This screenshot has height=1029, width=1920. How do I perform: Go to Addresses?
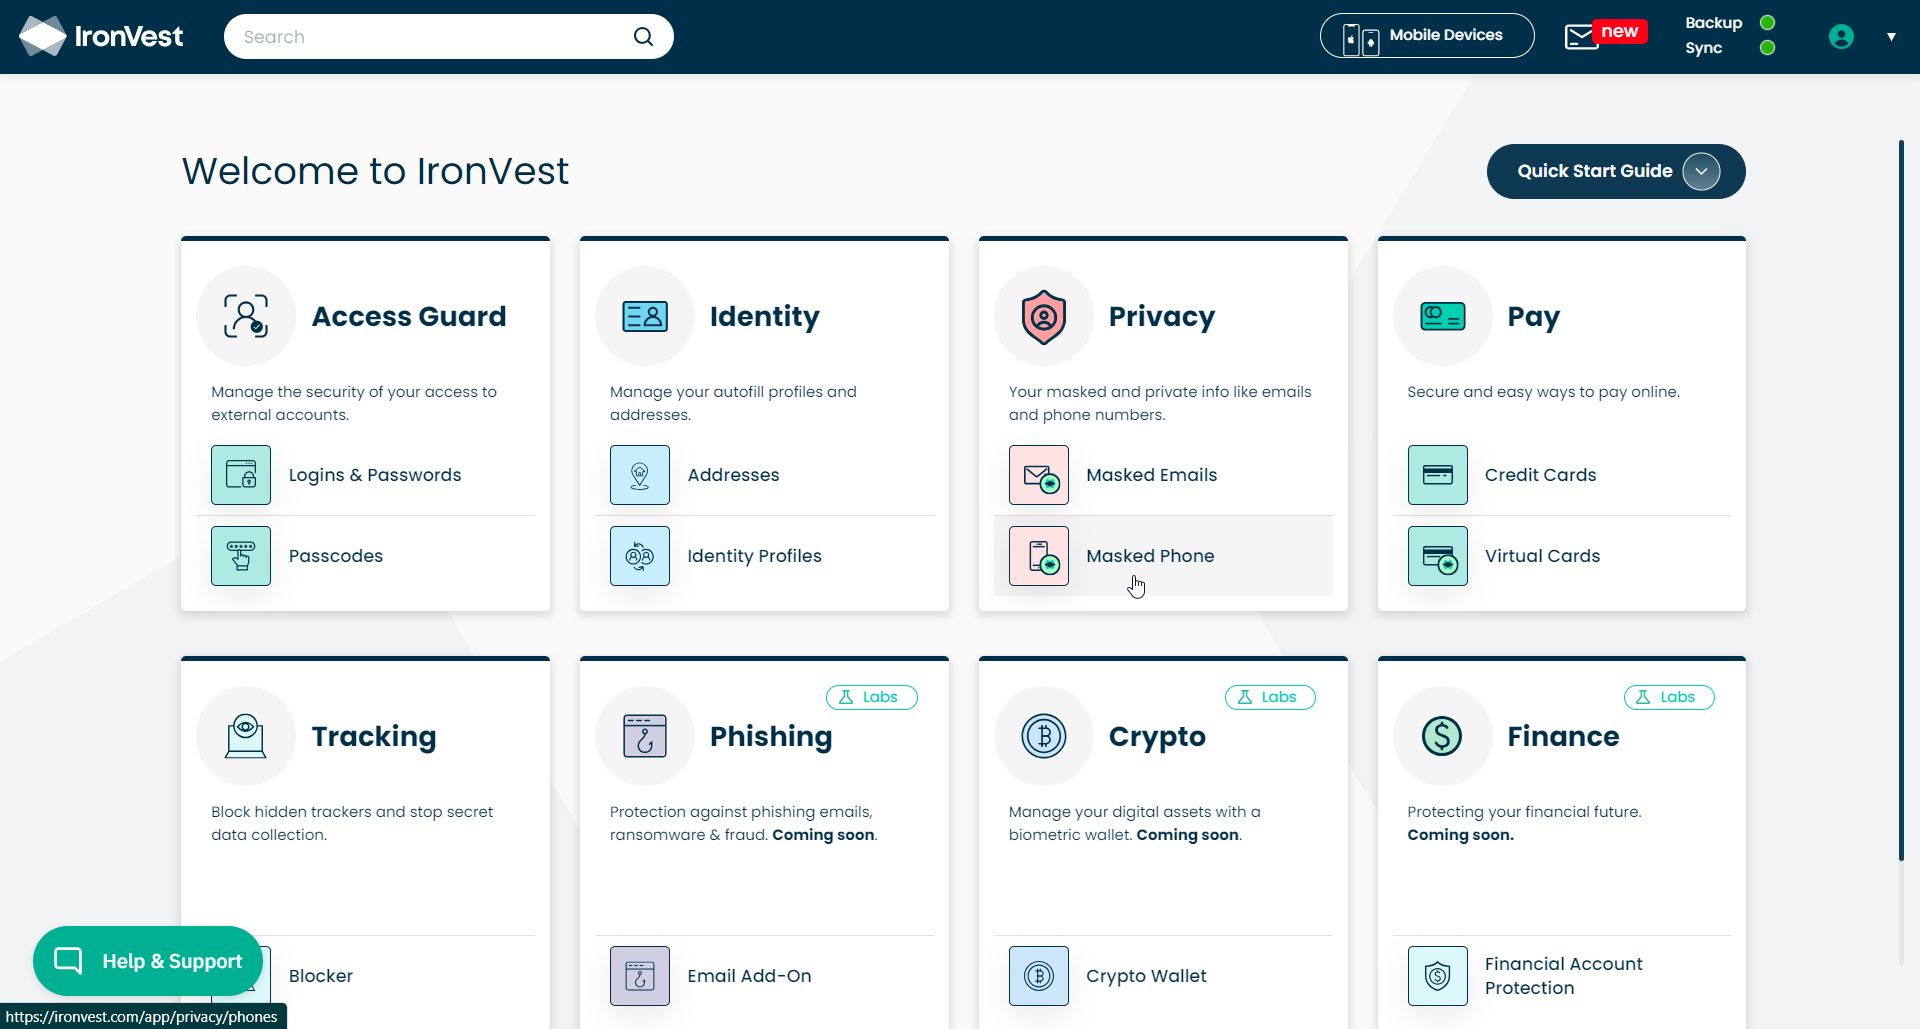[765, 475]
